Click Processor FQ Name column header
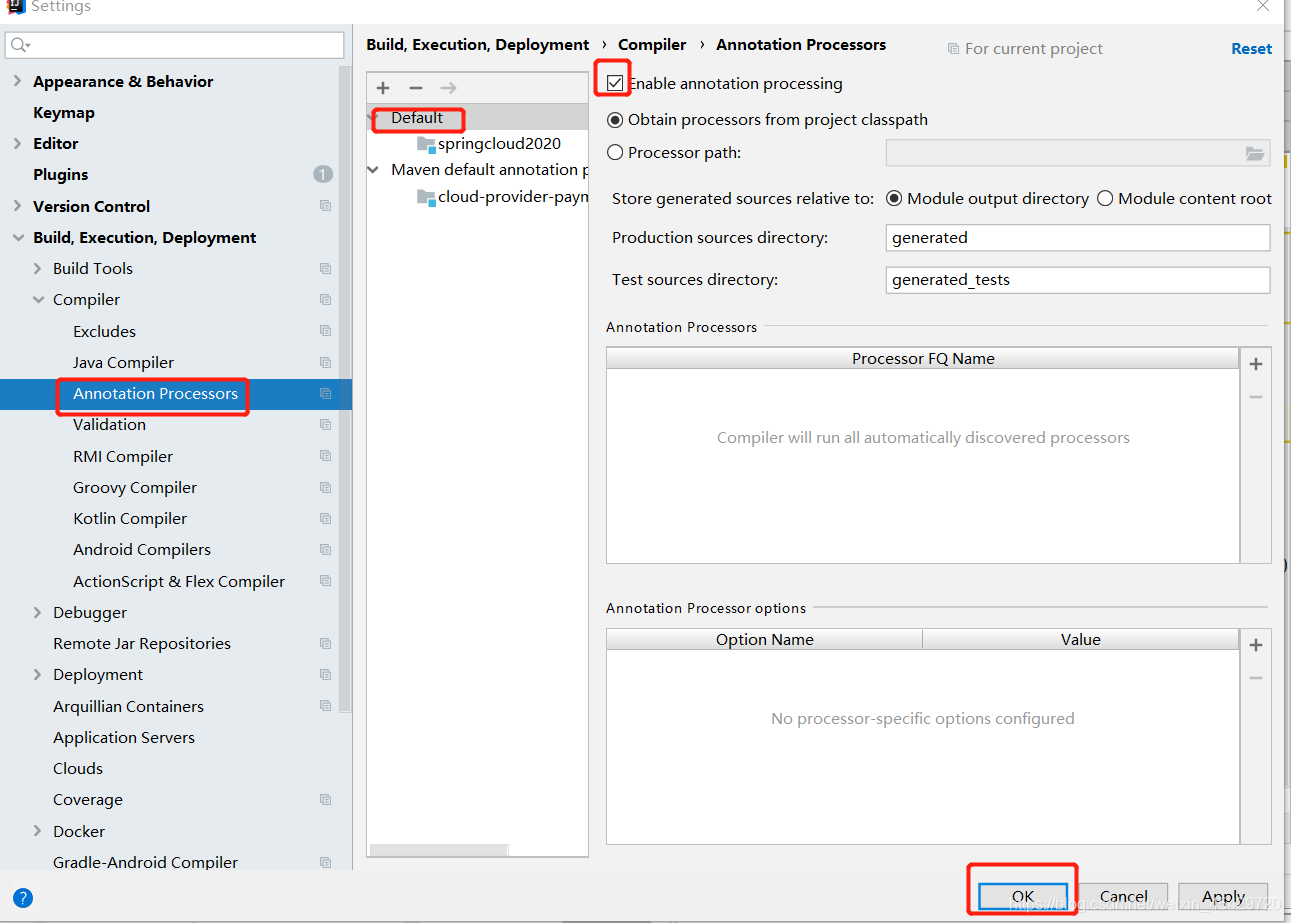Screen dimensions: 1291x923 pos(923,359)
